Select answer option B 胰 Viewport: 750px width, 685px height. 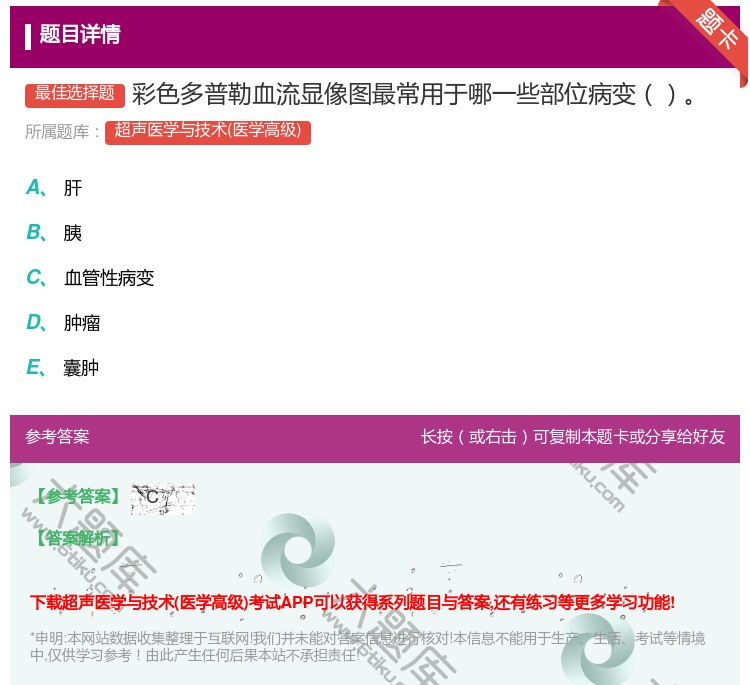[x=54, y=232]
